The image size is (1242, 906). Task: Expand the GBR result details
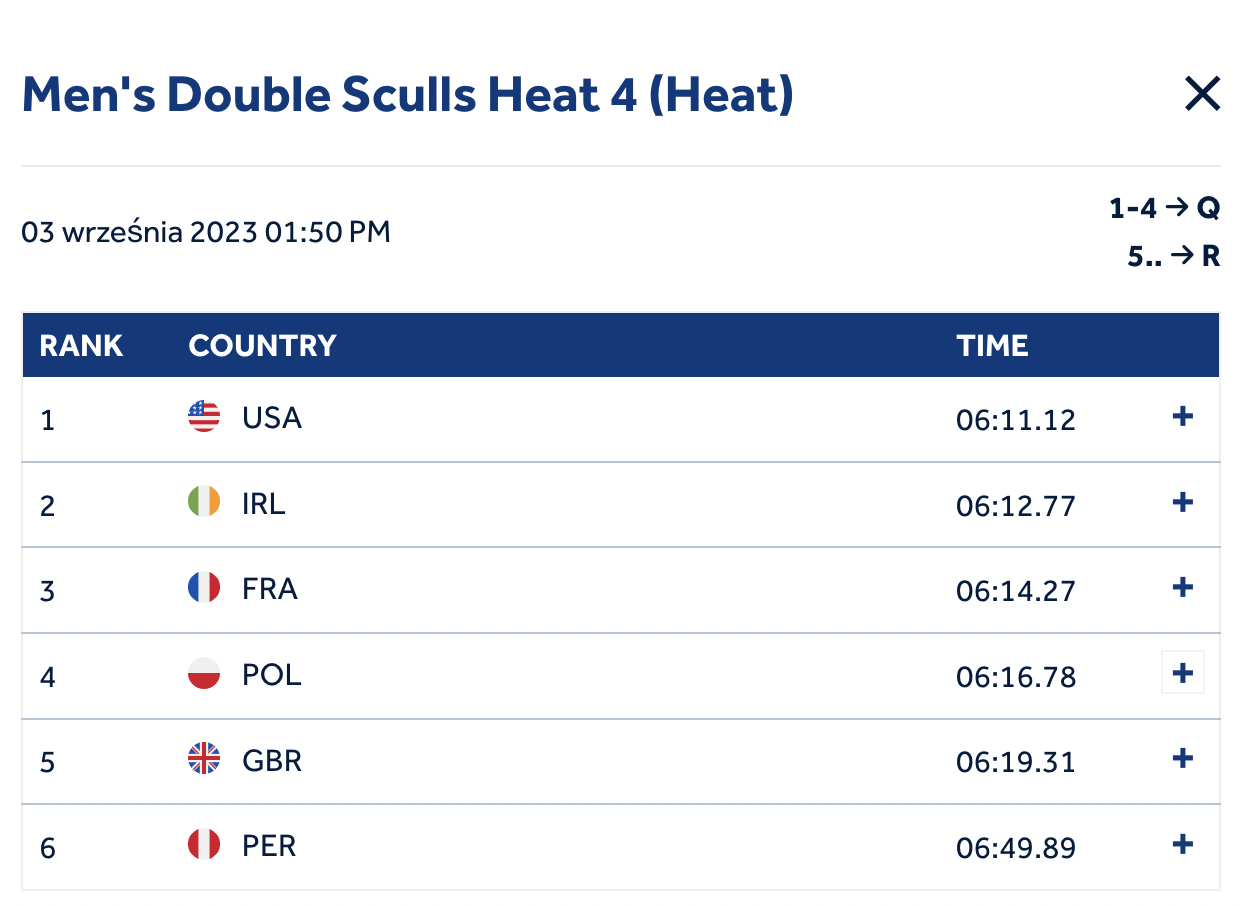click(1183, 759)
